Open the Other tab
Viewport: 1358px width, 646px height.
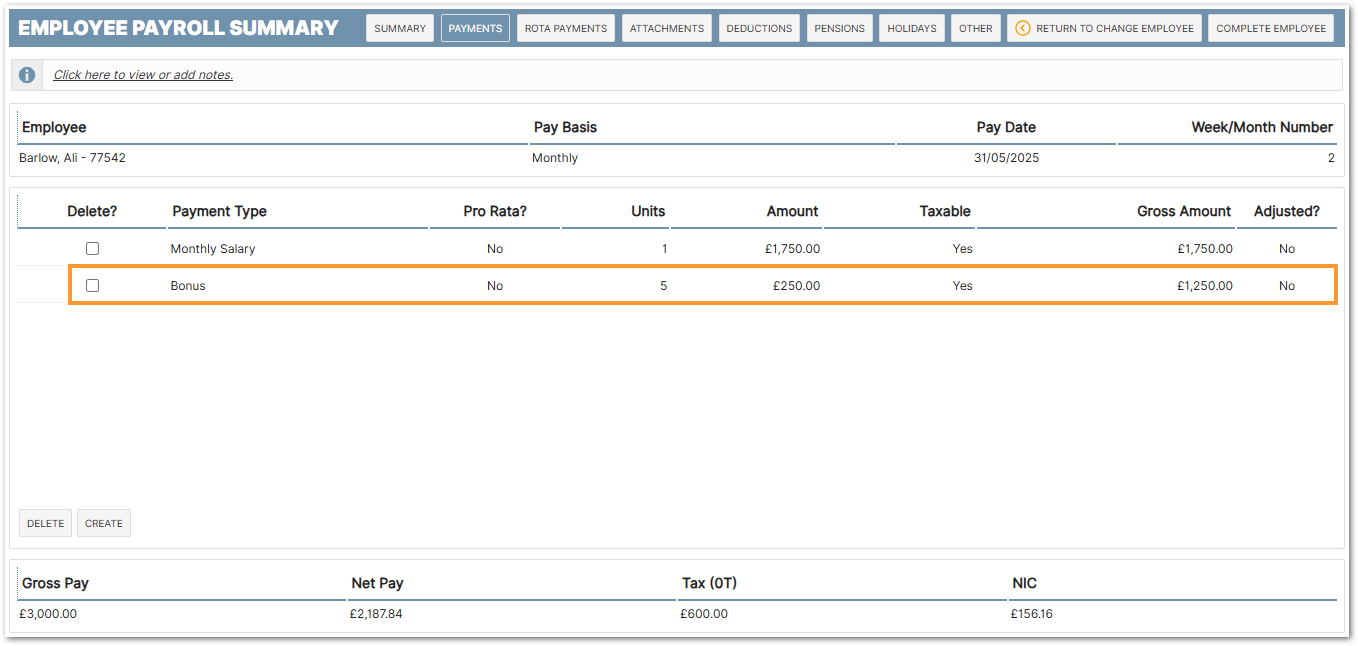click(x=975, y=28)
